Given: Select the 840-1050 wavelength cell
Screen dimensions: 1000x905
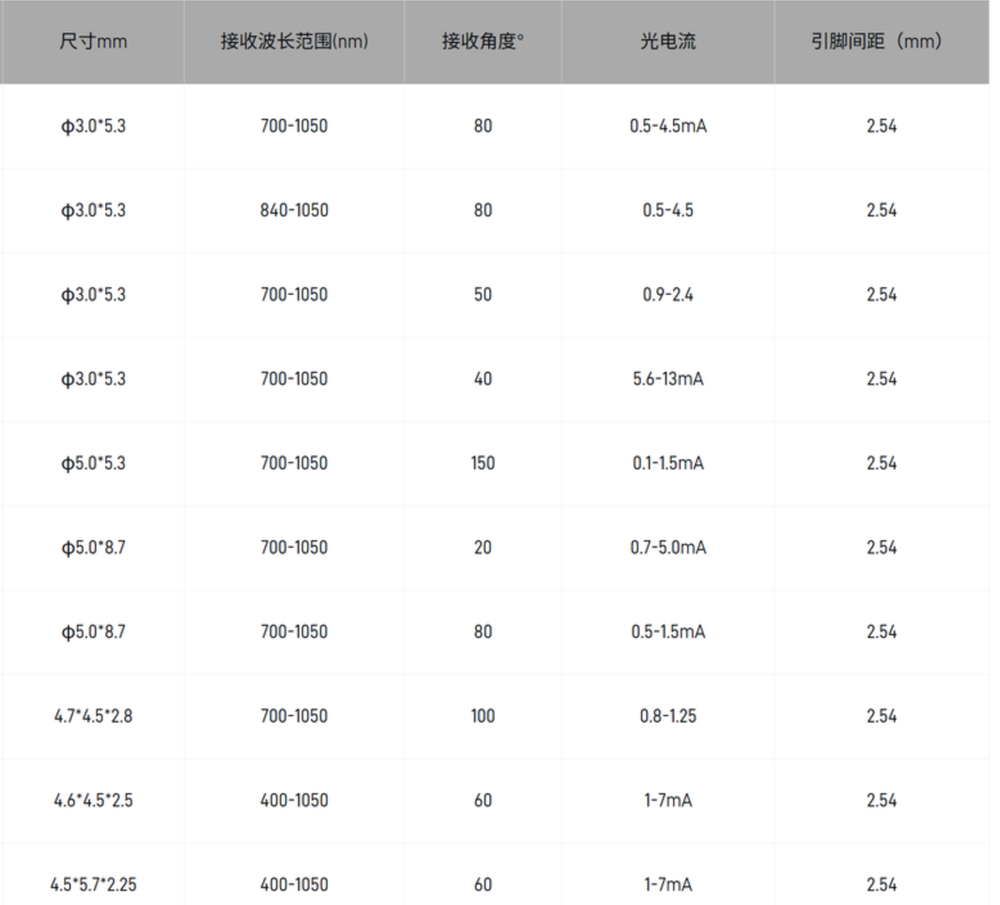Looking at the screenshot, I should tap(294, 211).
